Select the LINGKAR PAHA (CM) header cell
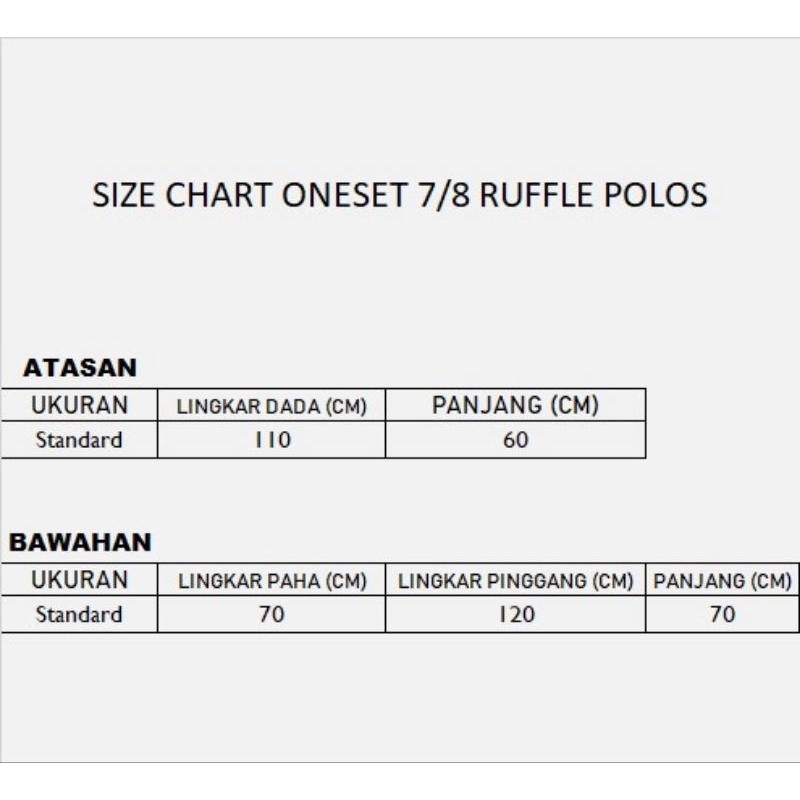This screenshot has width=800, height=800. pos(271,581)
